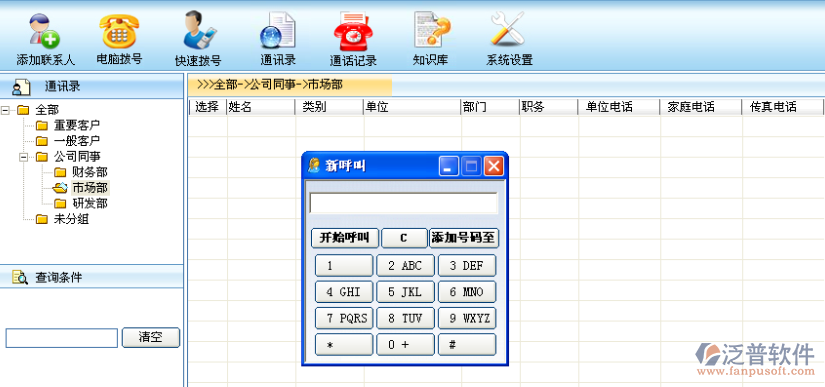Open the 知识库 knowledge base icon
The width and height of the screenshot is (825, 387).
[431, 29]
